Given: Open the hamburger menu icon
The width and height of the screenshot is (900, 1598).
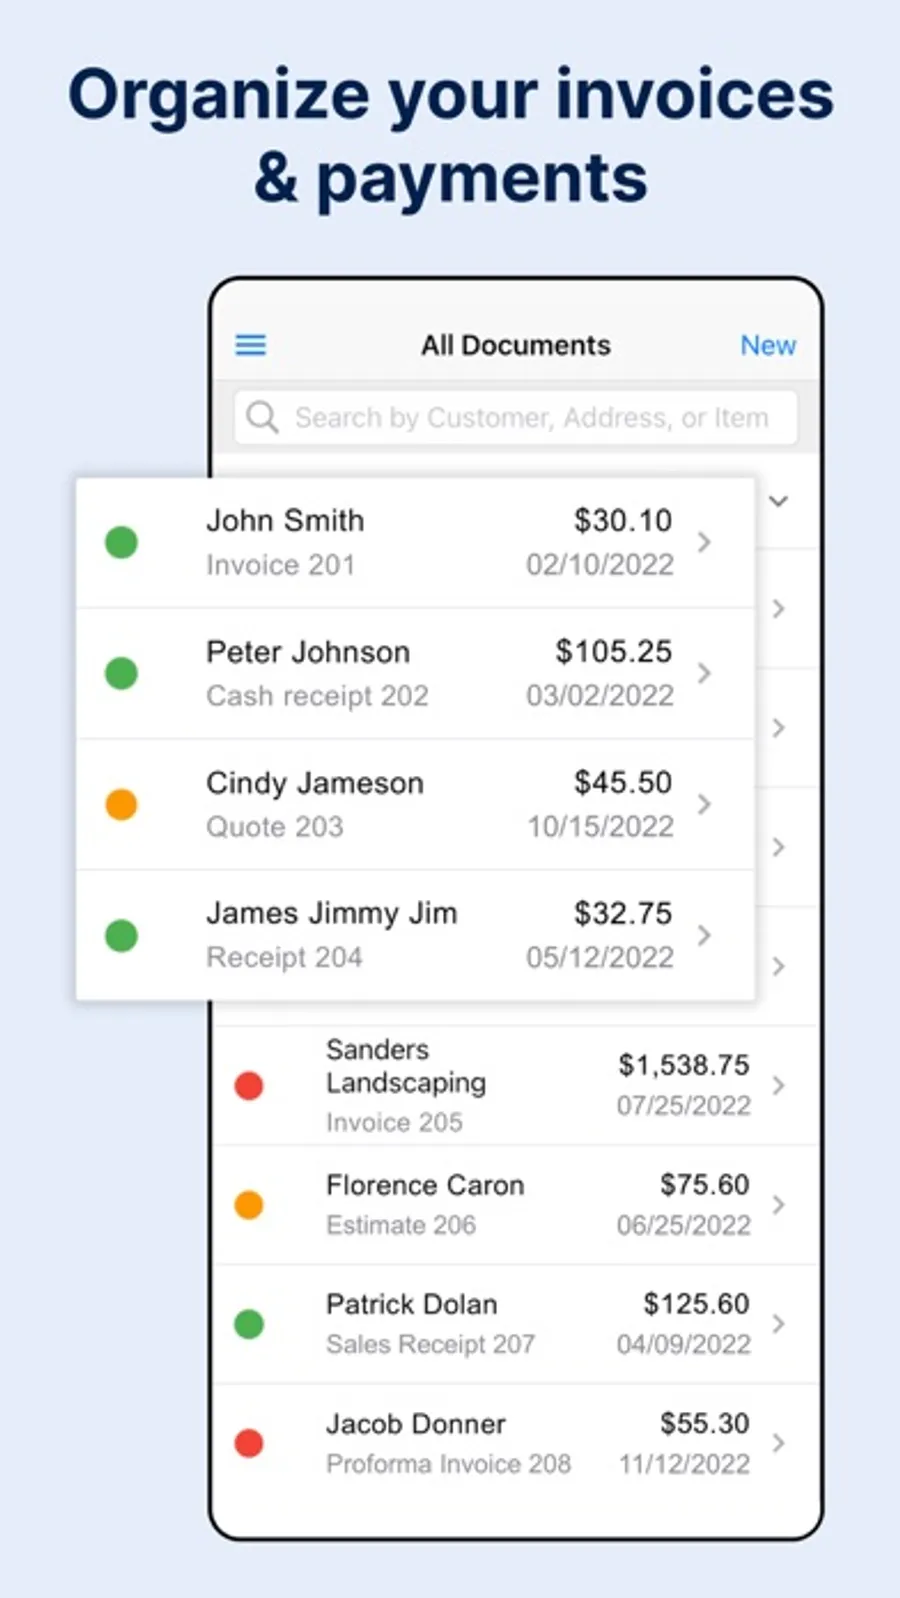Looking at the screenshot, I should coord(250,345).
